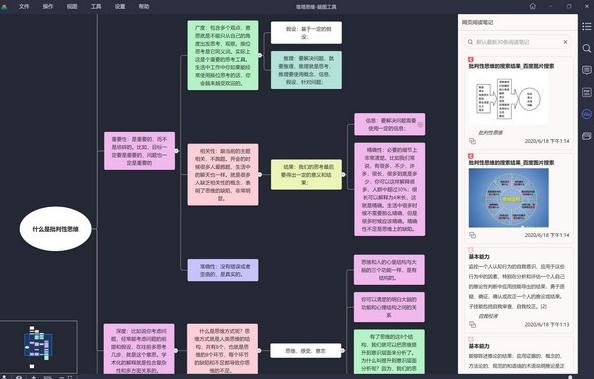The width and height of the screenshot is (594, 379).
Task: Clear the reading notes search box
Action: [x=565, y=42]
